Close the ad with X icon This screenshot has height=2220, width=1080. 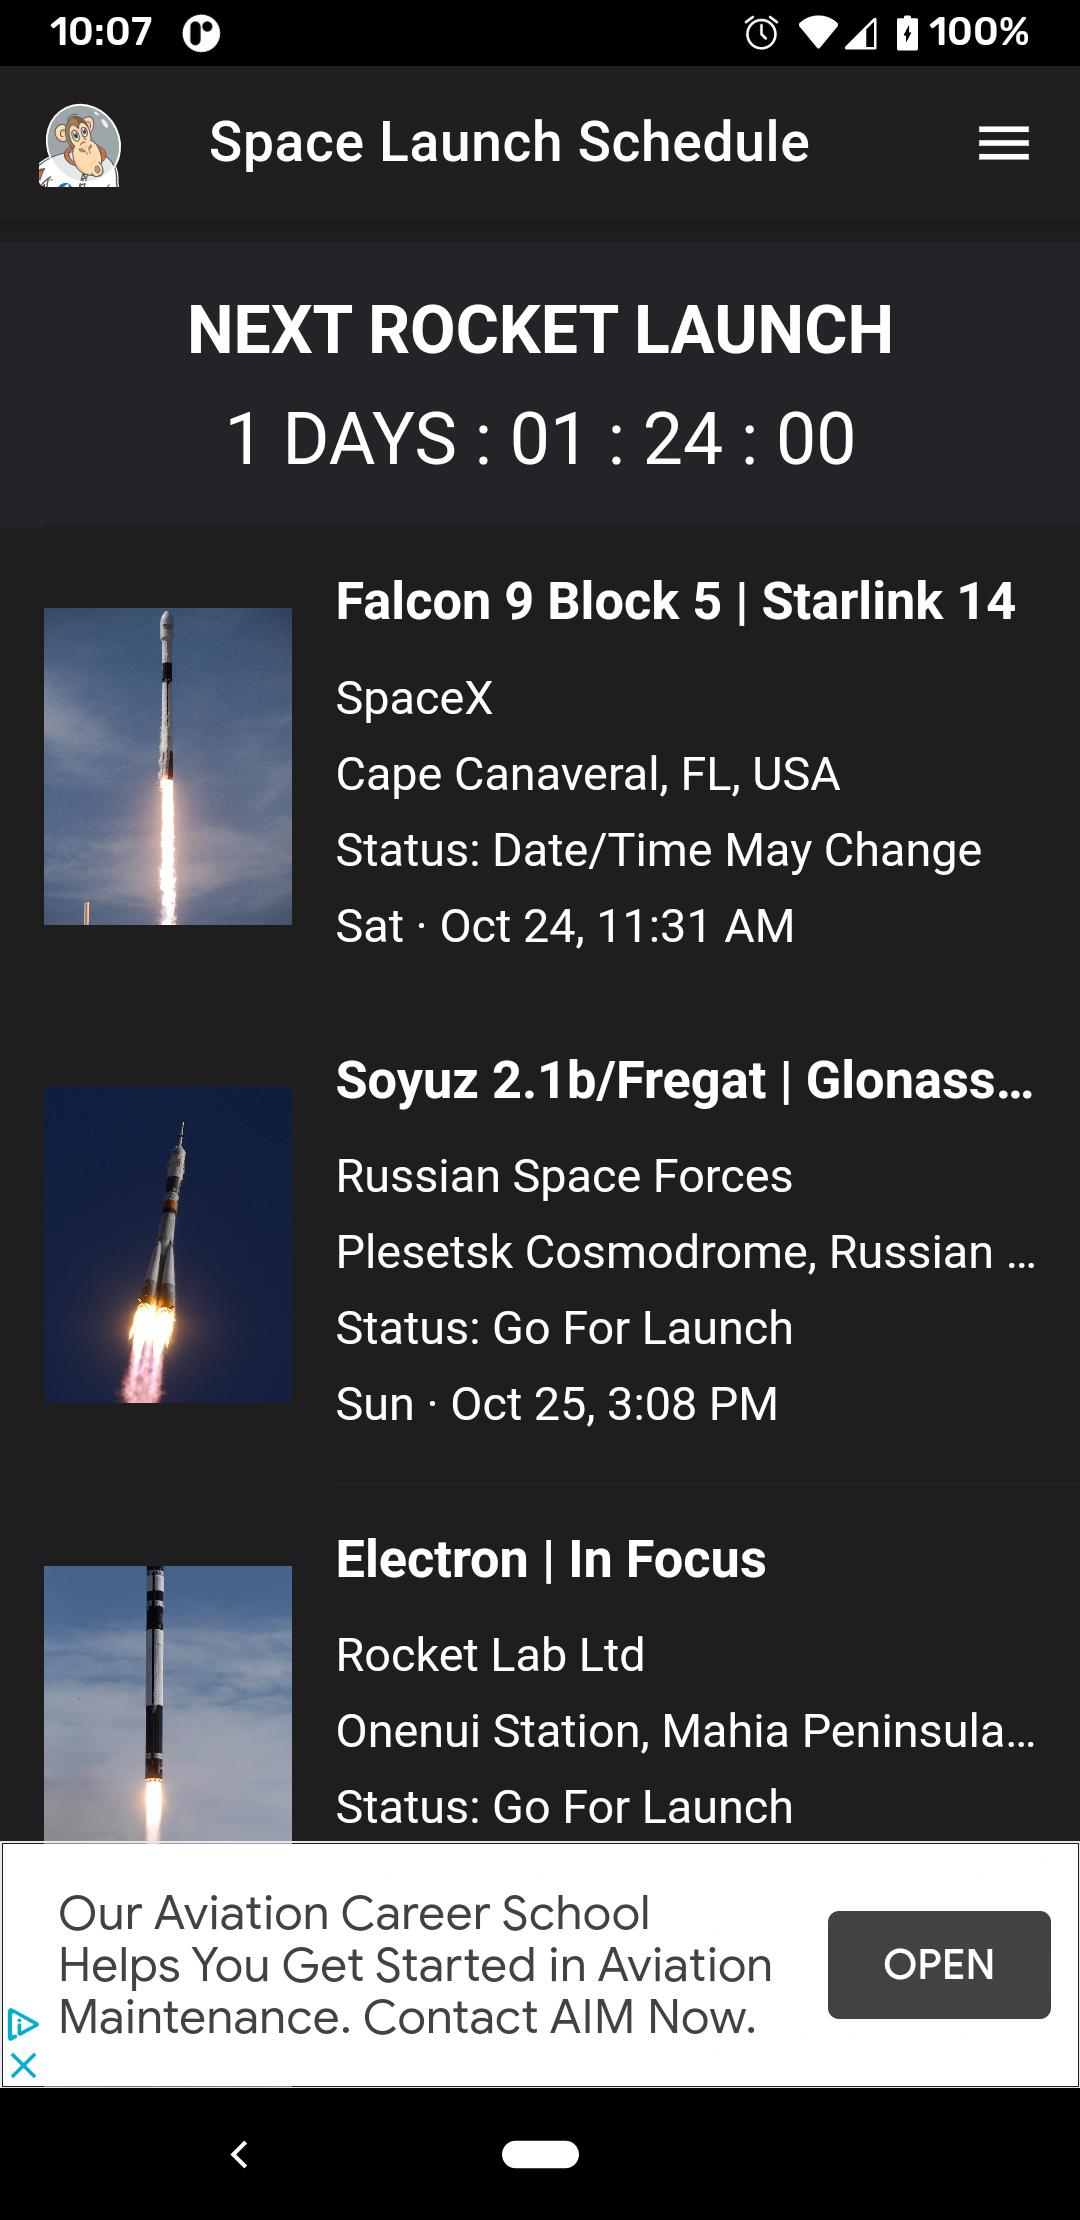coord(23,2065)
